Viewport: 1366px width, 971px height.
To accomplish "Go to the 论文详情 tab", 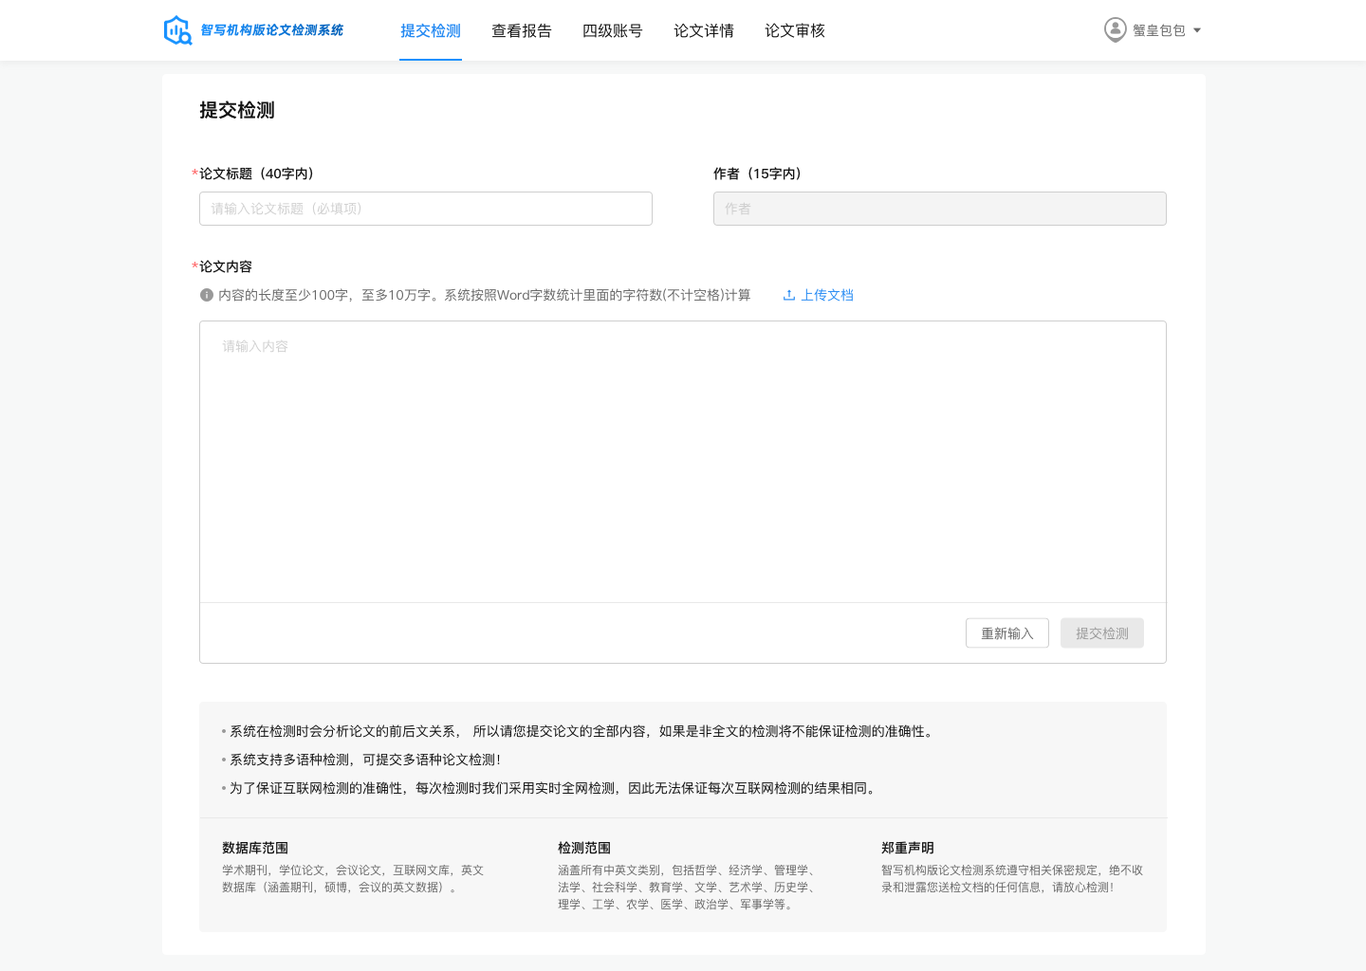I will point(703,31).
